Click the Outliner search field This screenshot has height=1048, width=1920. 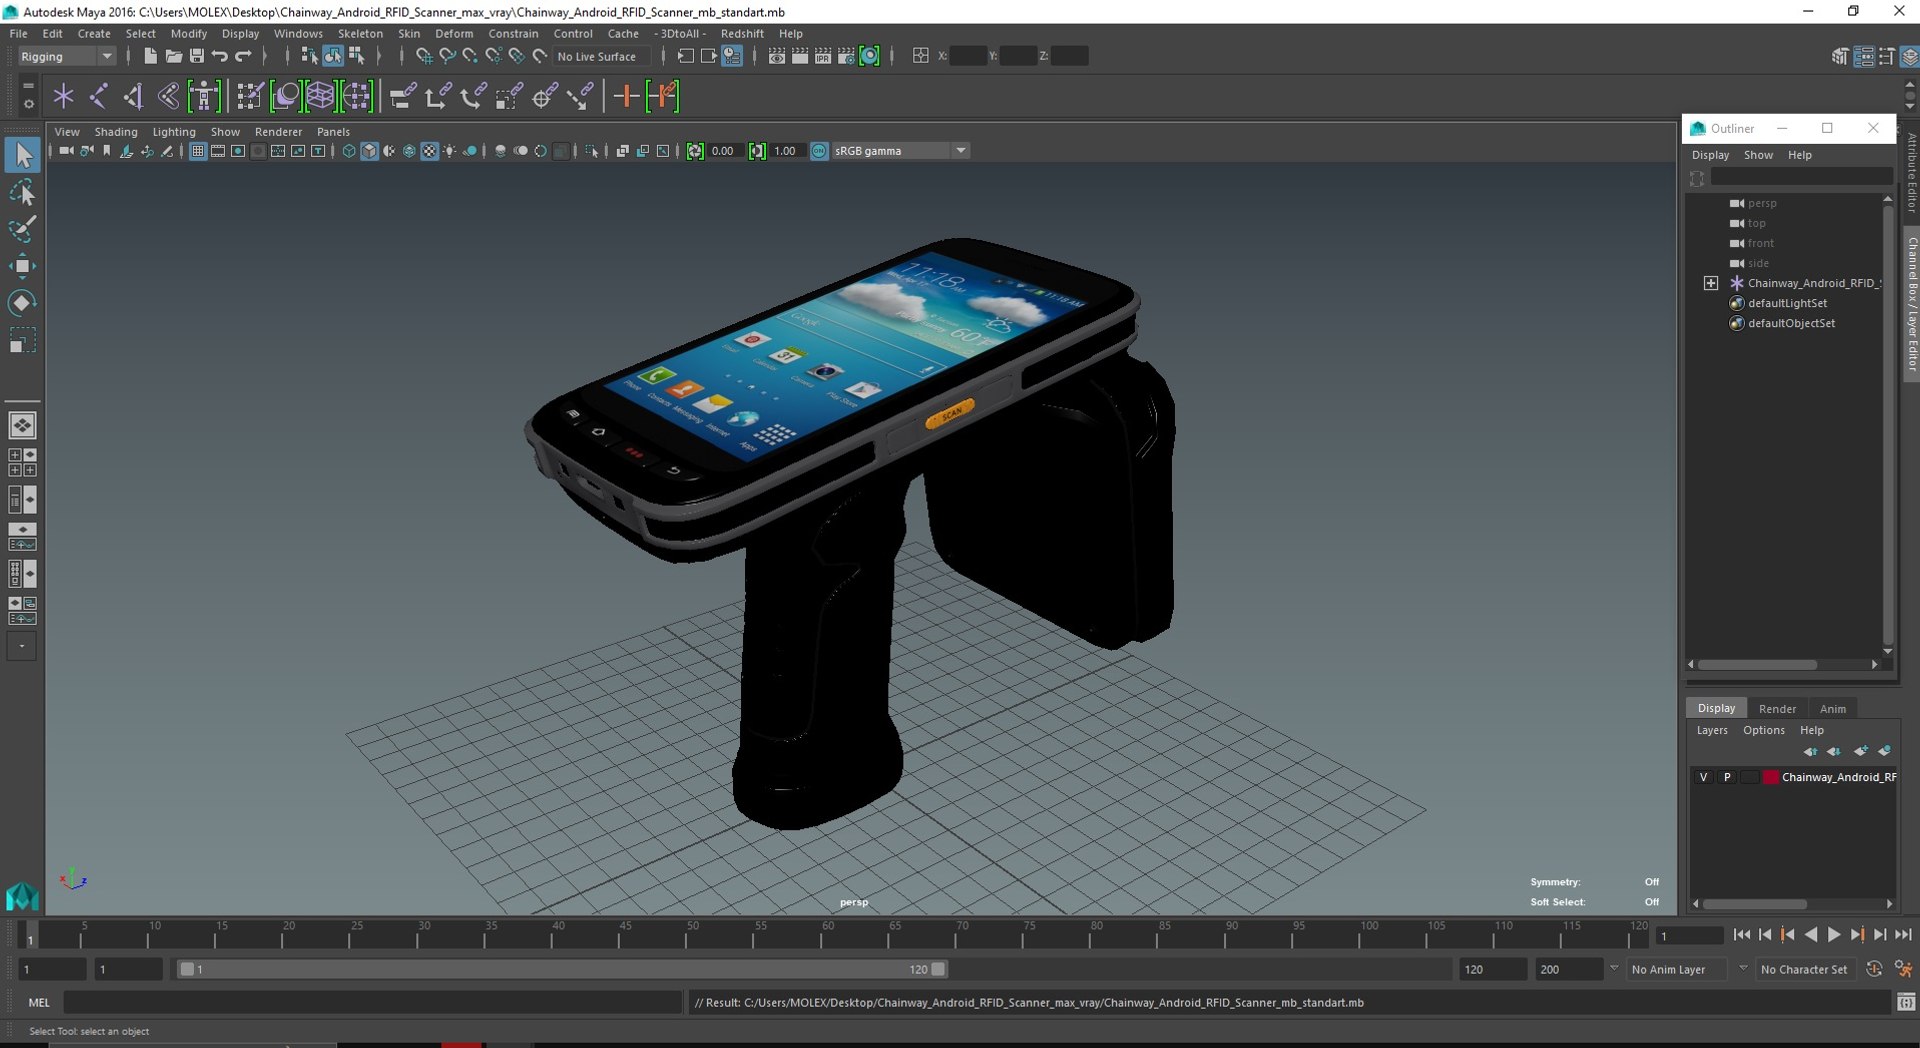[1801, 177]
